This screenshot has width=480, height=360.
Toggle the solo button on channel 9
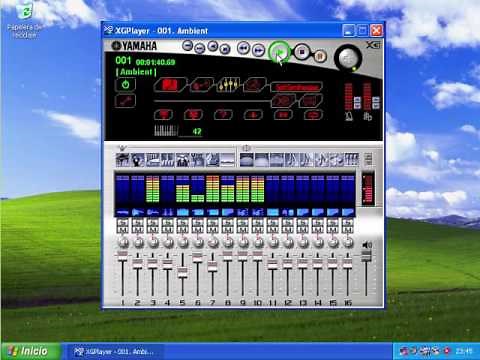click(x=243, y=223)
